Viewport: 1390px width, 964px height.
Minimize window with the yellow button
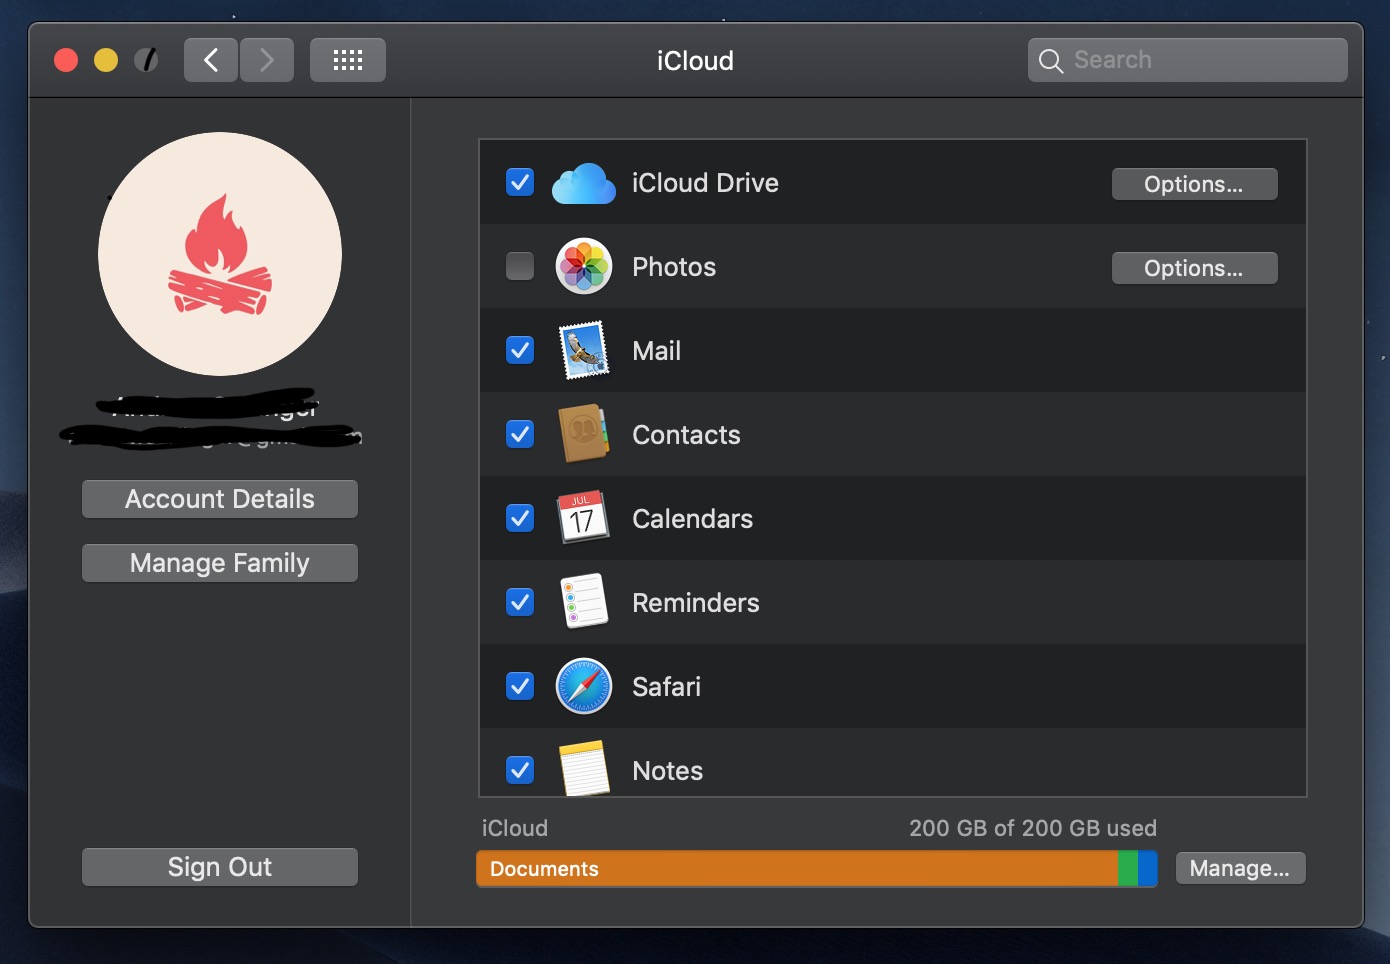[106, 60]
